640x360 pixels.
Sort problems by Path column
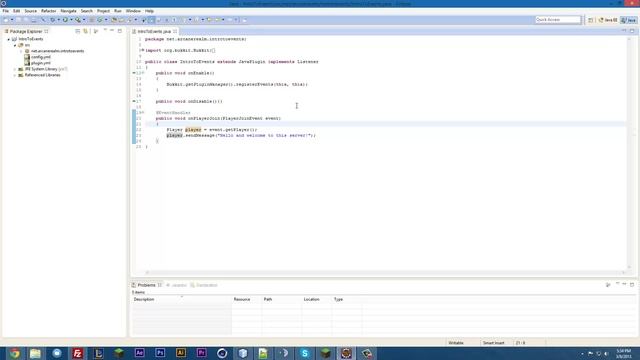[x=281, y=299]
